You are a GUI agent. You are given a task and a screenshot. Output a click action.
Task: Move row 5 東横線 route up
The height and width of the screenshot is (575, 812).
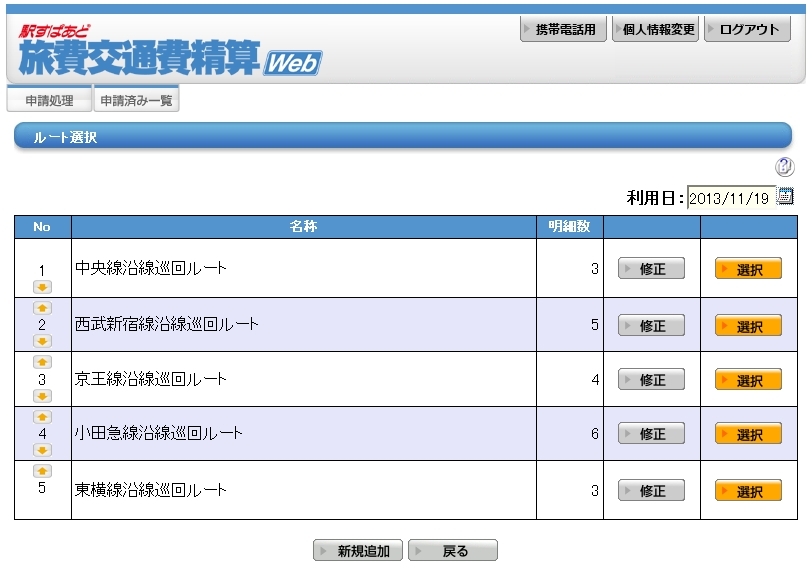(42, 471)
